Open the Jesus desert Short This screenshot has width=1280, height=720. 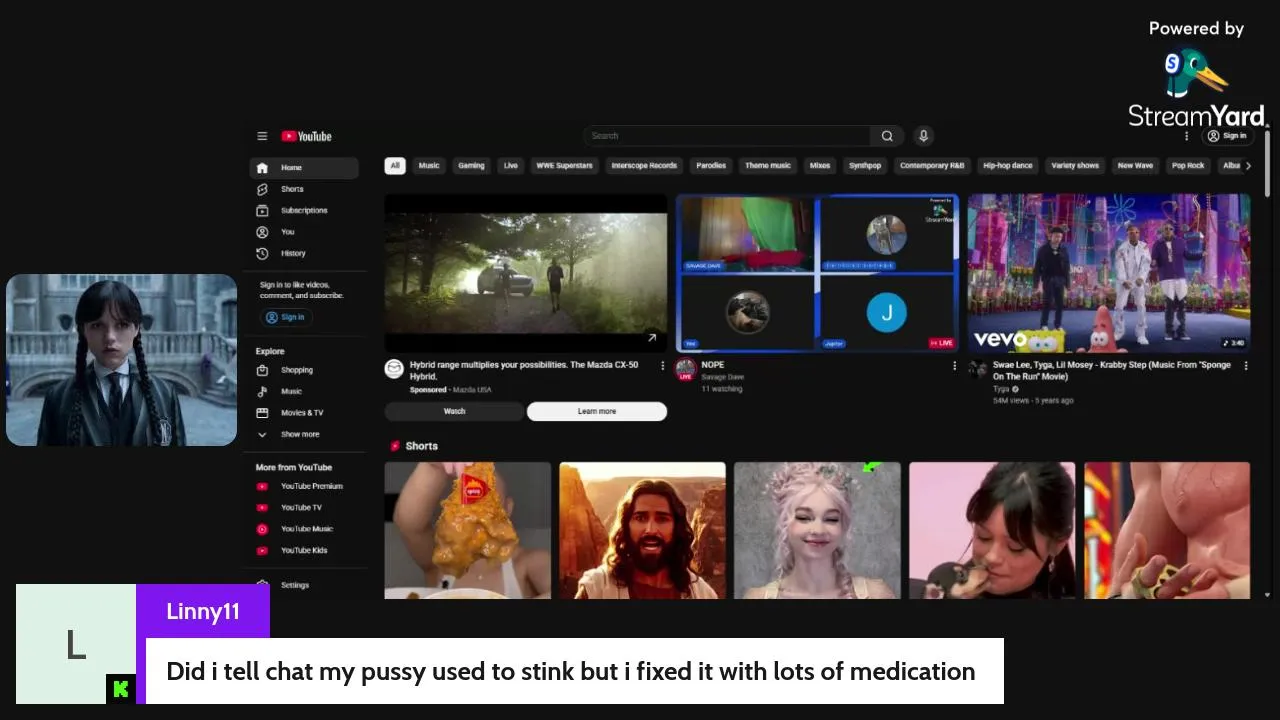click(643, 531)
